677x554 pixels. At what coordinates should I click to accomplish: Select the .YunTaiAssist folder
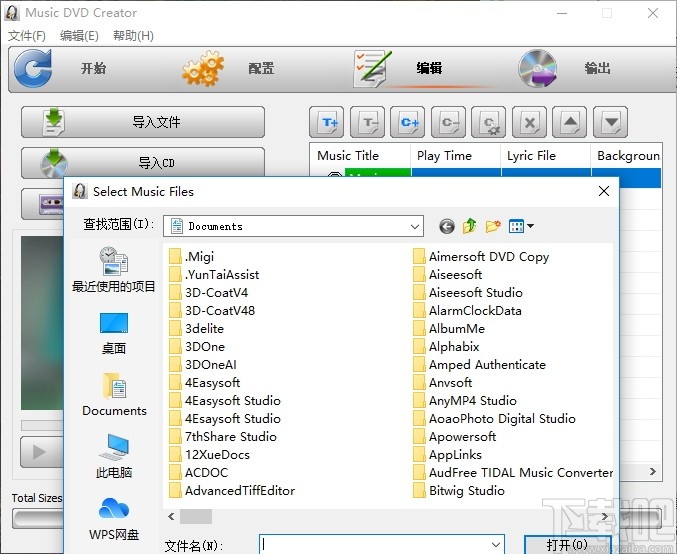point(214,275)
